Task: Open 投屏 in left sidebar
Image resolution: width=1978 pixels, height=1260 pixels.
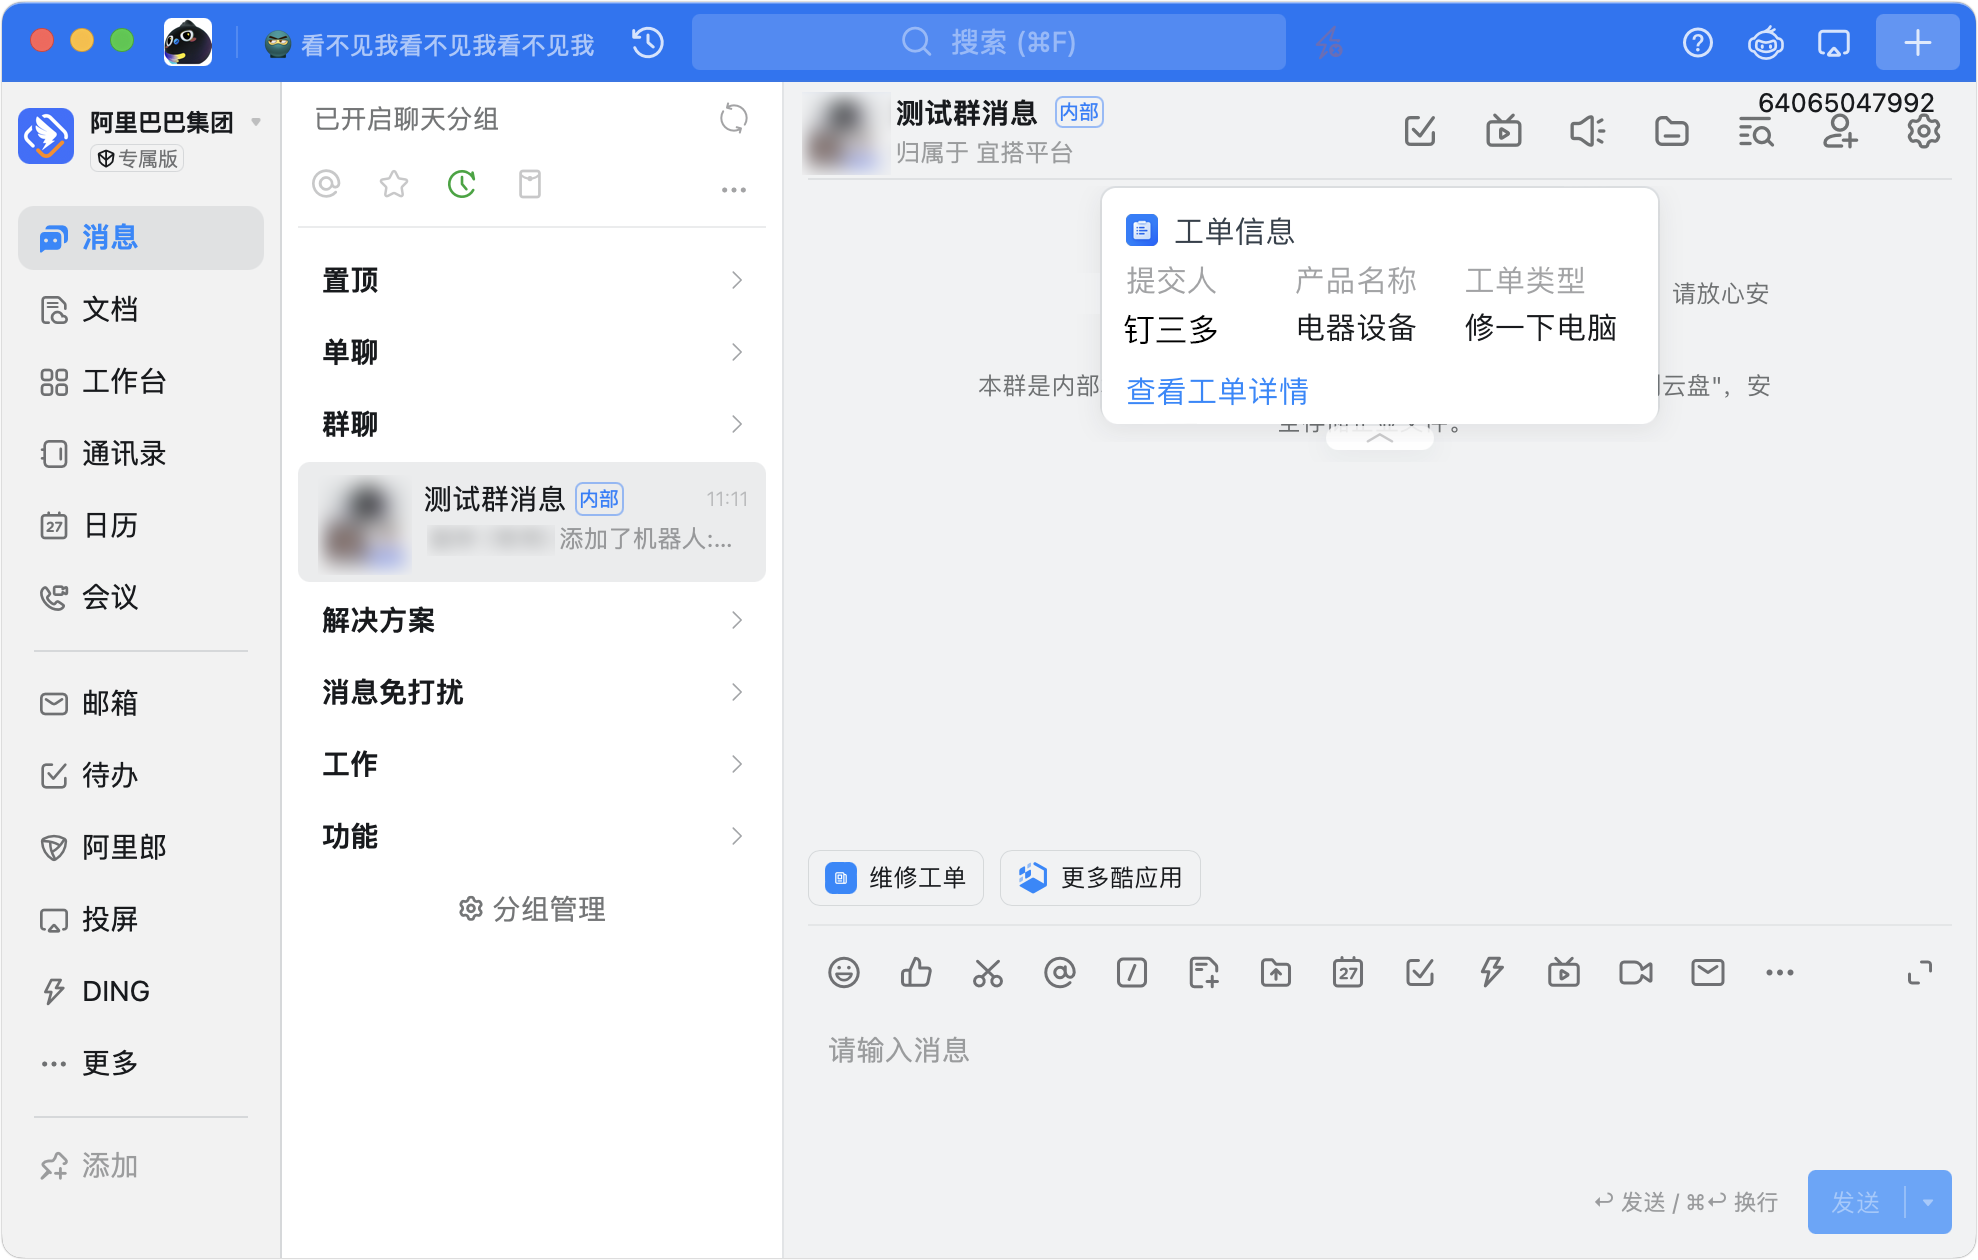Action: tap(141, 920)
